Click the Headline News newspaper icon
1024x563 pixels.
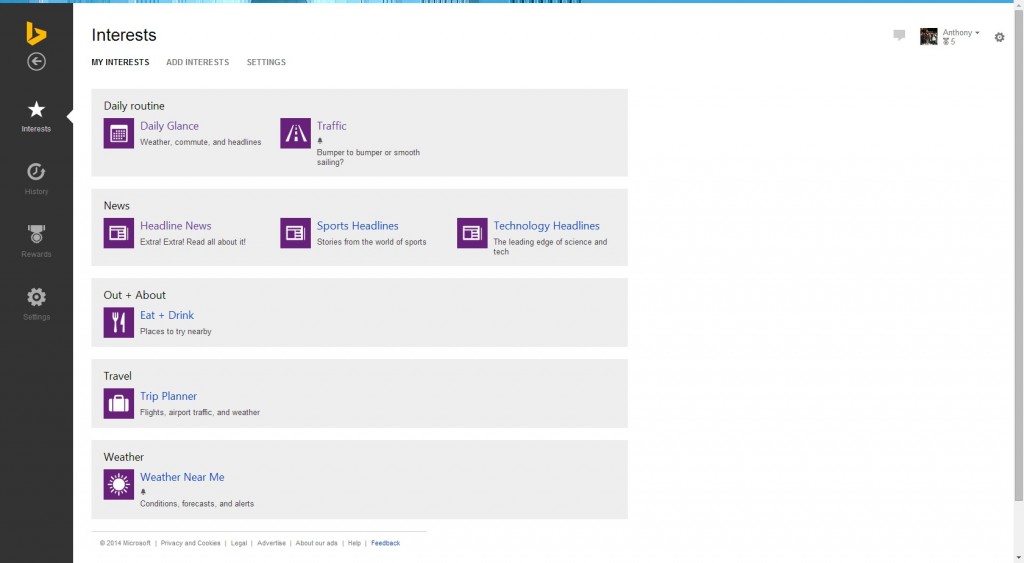coord(119,233)
